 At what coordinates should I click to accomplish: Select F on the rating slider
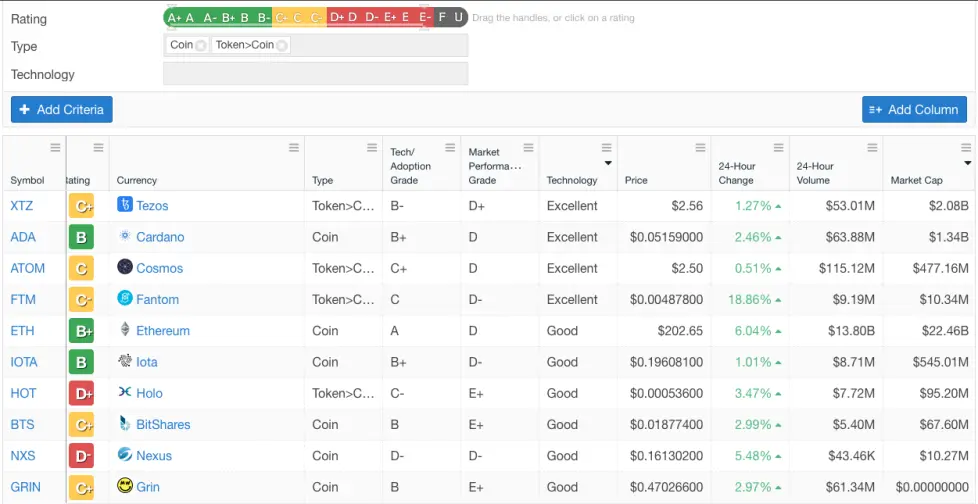[442, 17]
